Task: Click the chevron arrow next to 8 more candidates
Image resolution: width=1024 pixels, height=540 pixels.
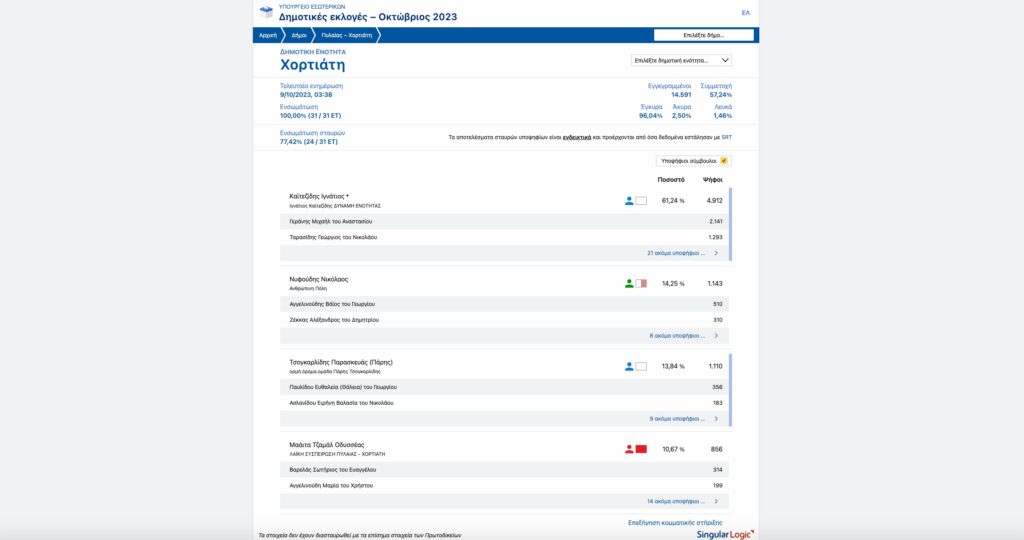Action: click(x=716, y=336)
